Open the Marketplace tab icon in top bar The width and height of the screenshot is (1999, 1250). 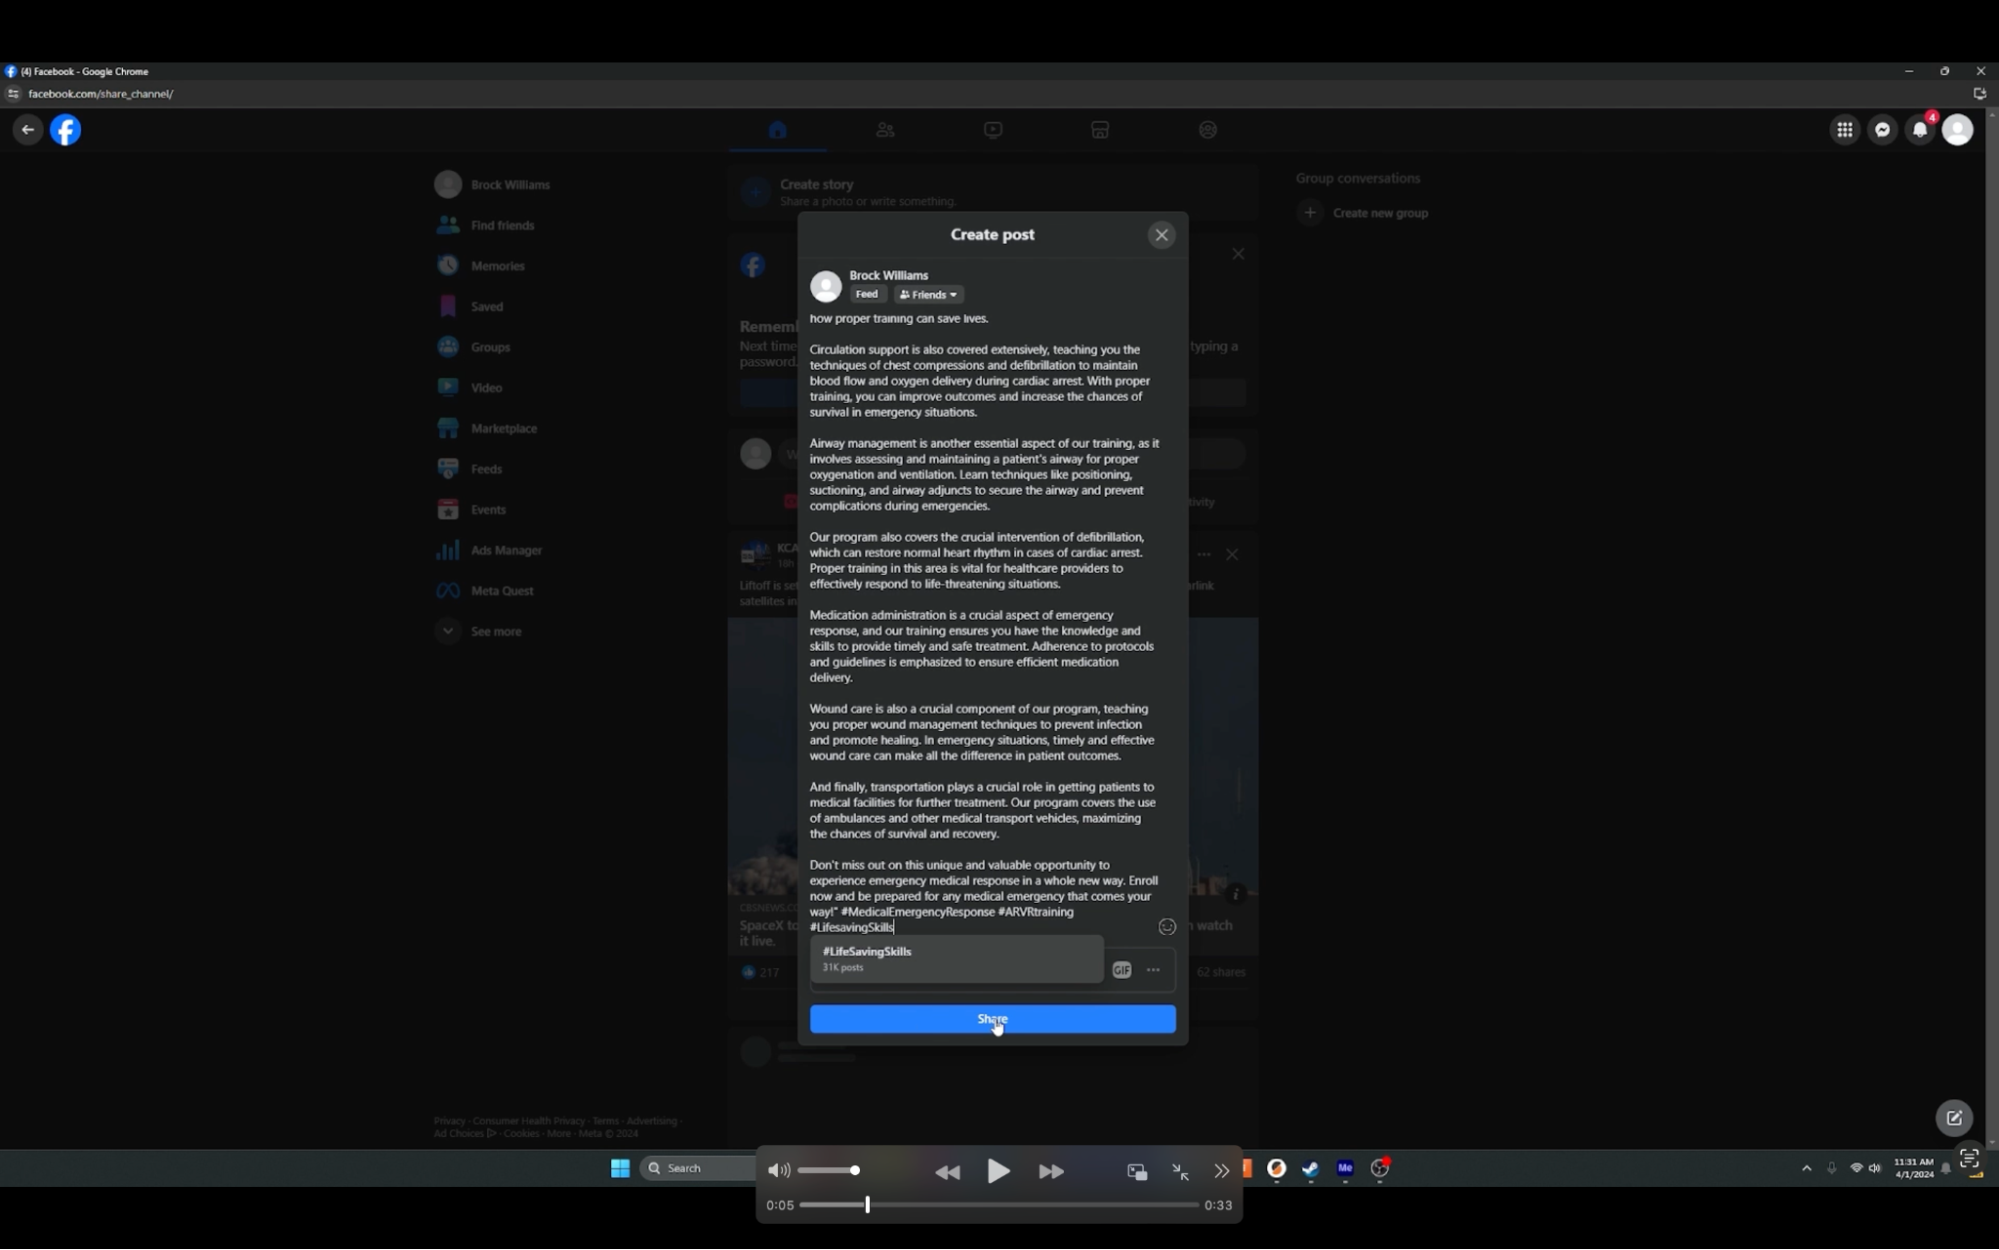(x=1100, y=130)
